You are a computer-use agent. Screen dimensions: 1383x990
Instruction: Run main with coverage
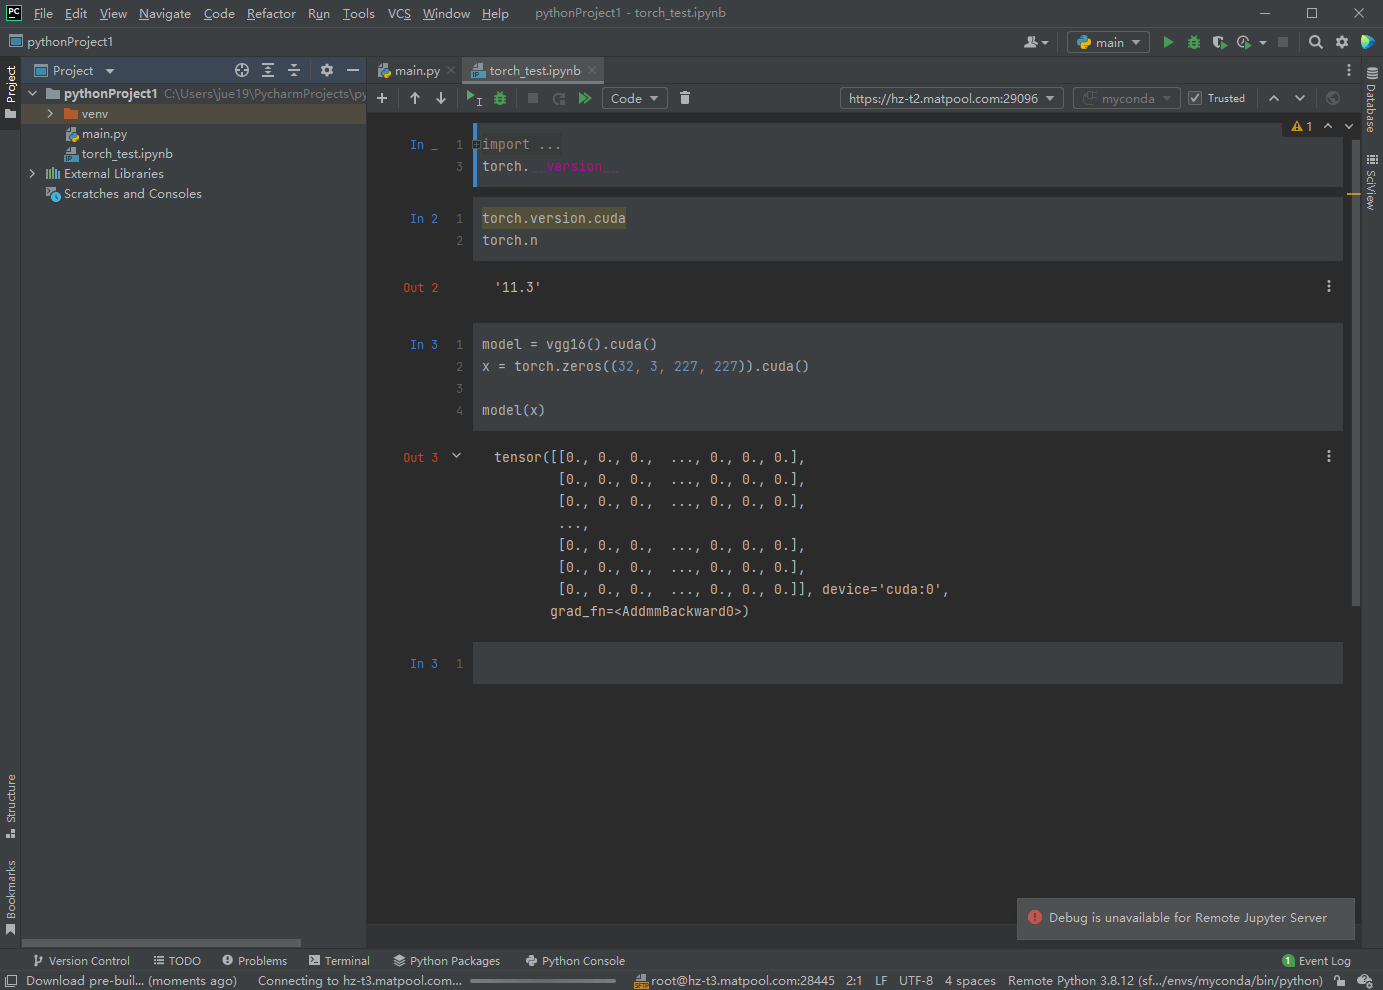pyautogui.click(x=1219, y=42)
